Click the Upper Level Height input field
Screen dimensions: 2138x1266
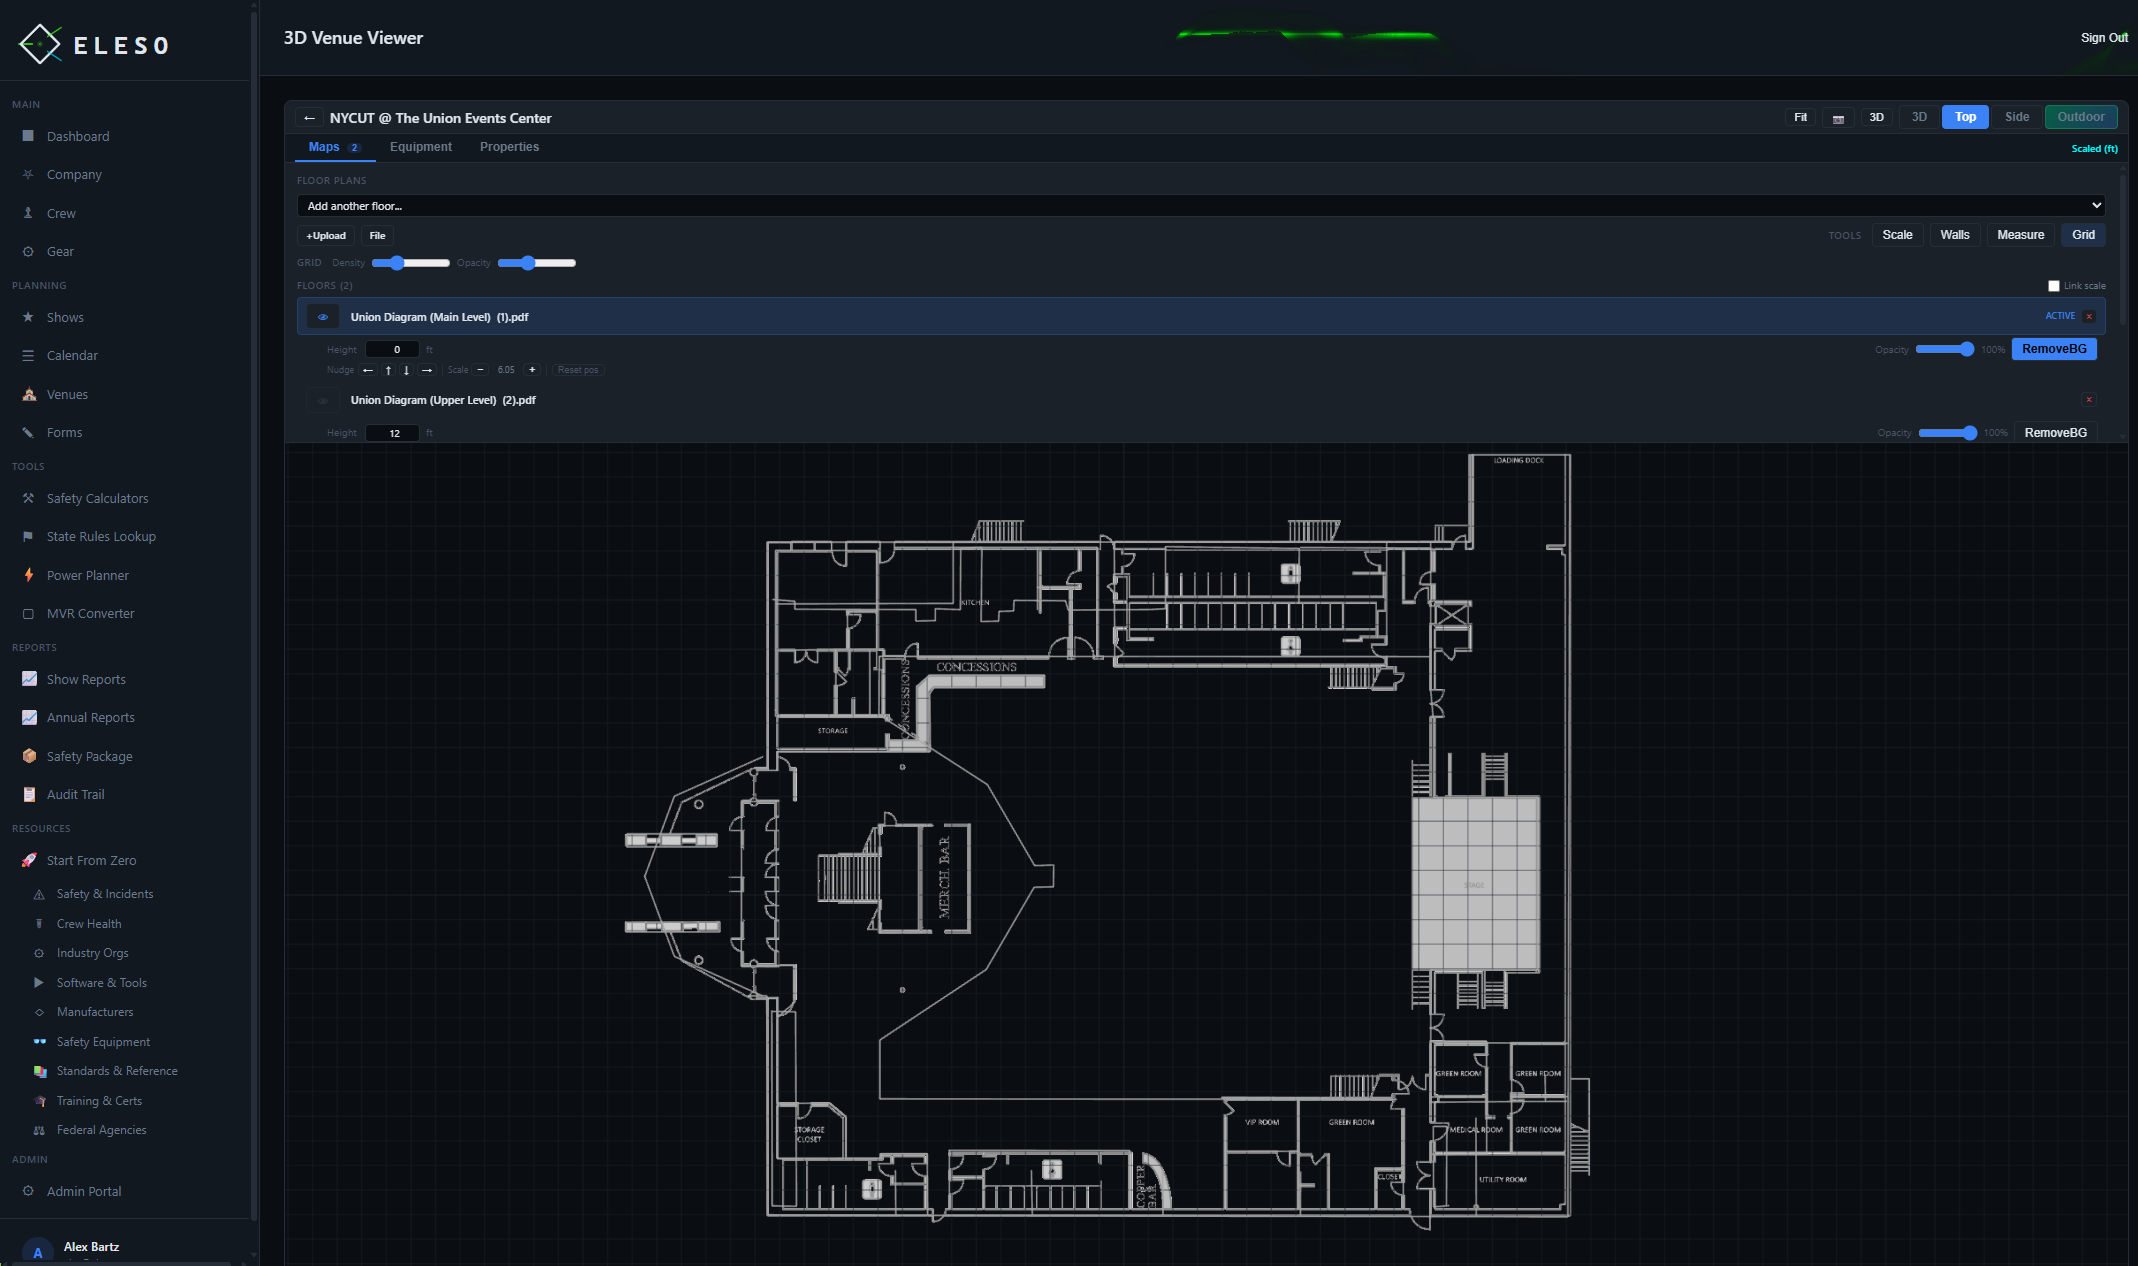pos(392,433)
